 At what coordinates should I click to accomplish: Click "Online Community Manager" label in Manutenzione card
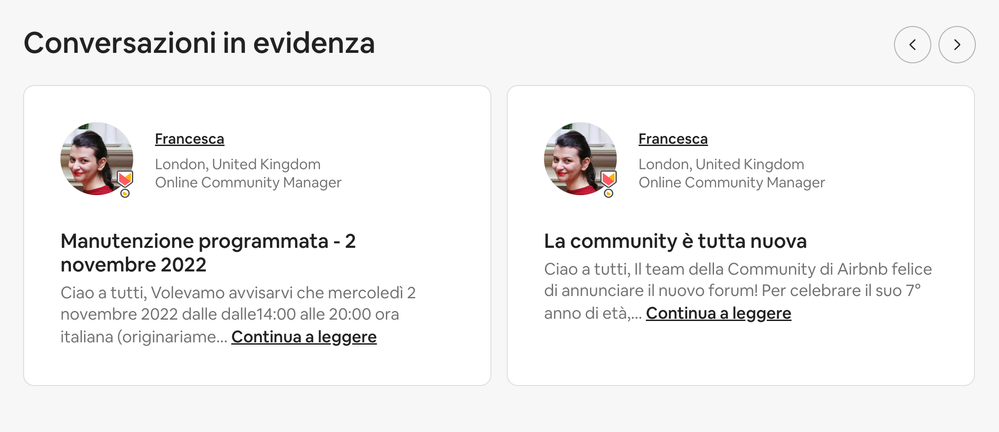coord(248,182)
